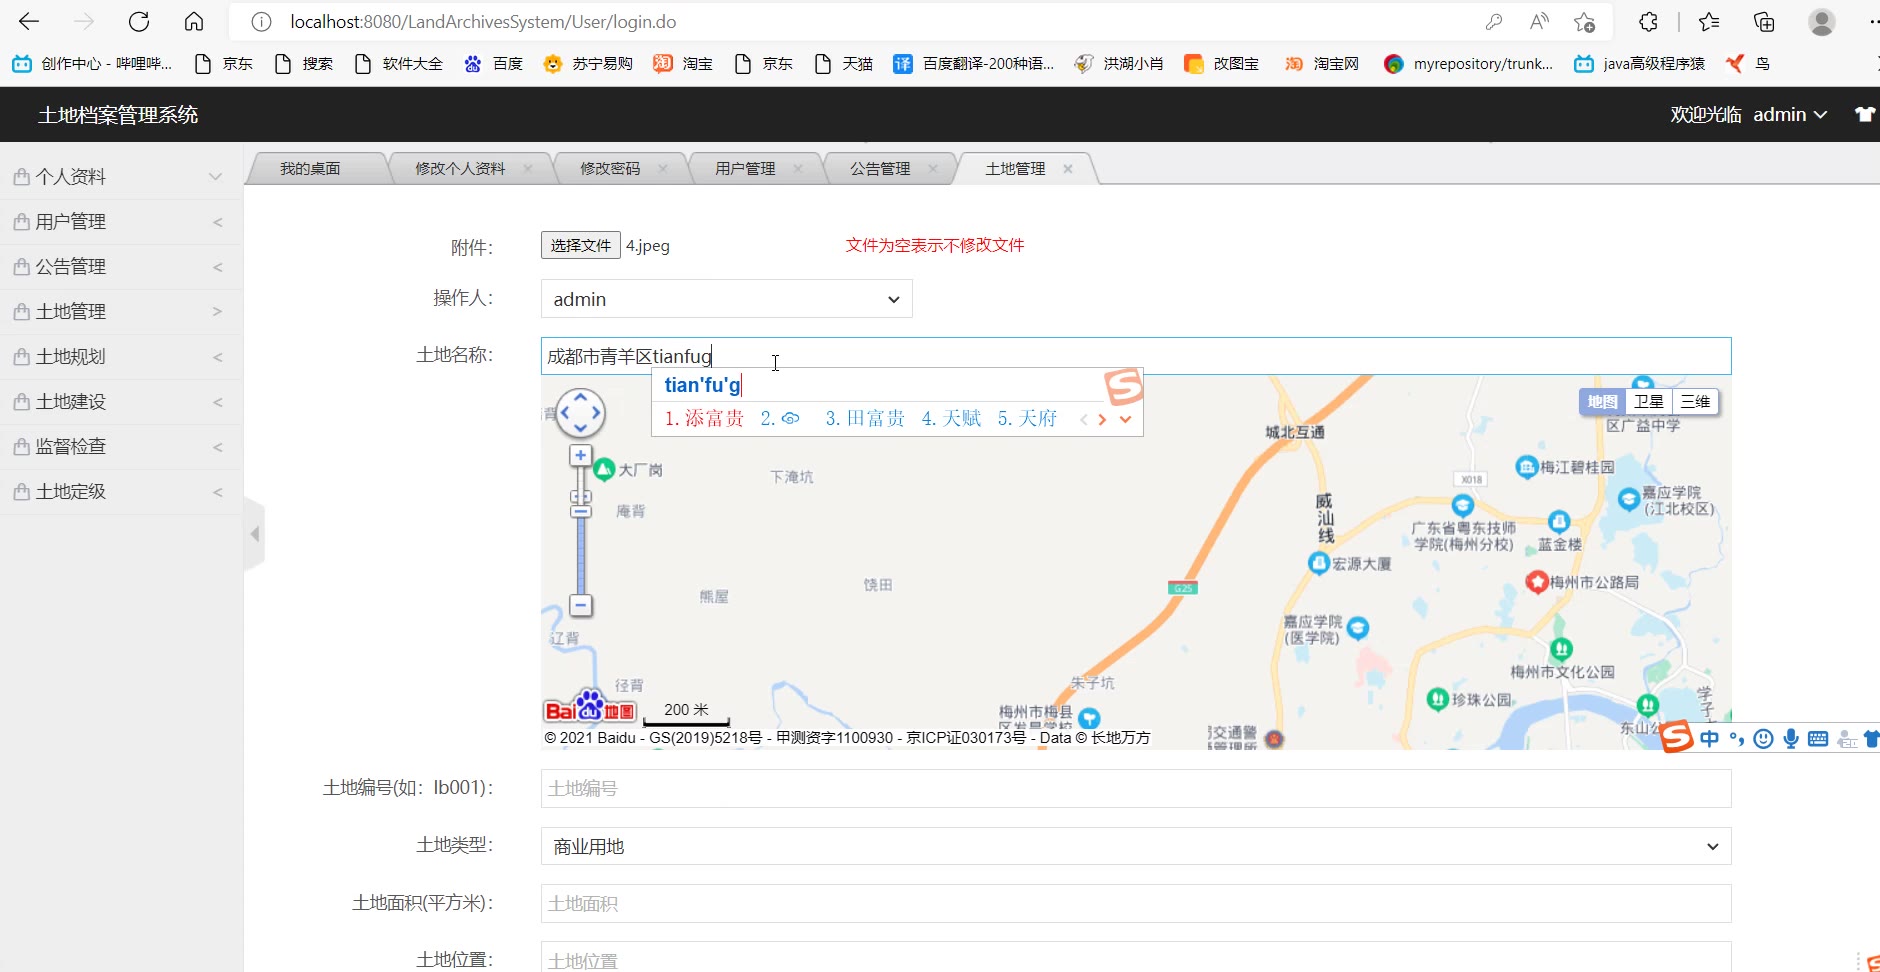Click the browser refresh icon
1880x972 pixels.
[139, 22]
